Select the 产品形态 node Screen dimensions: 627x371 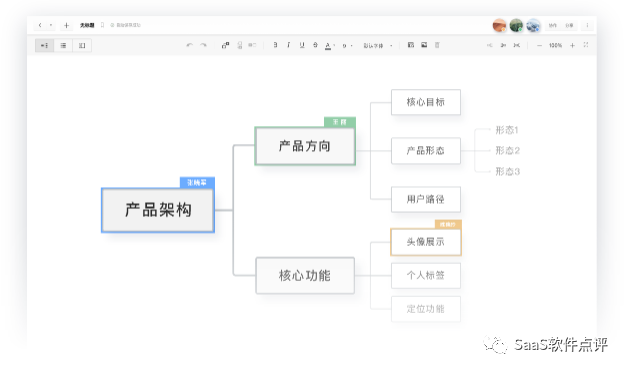(426, 151)
